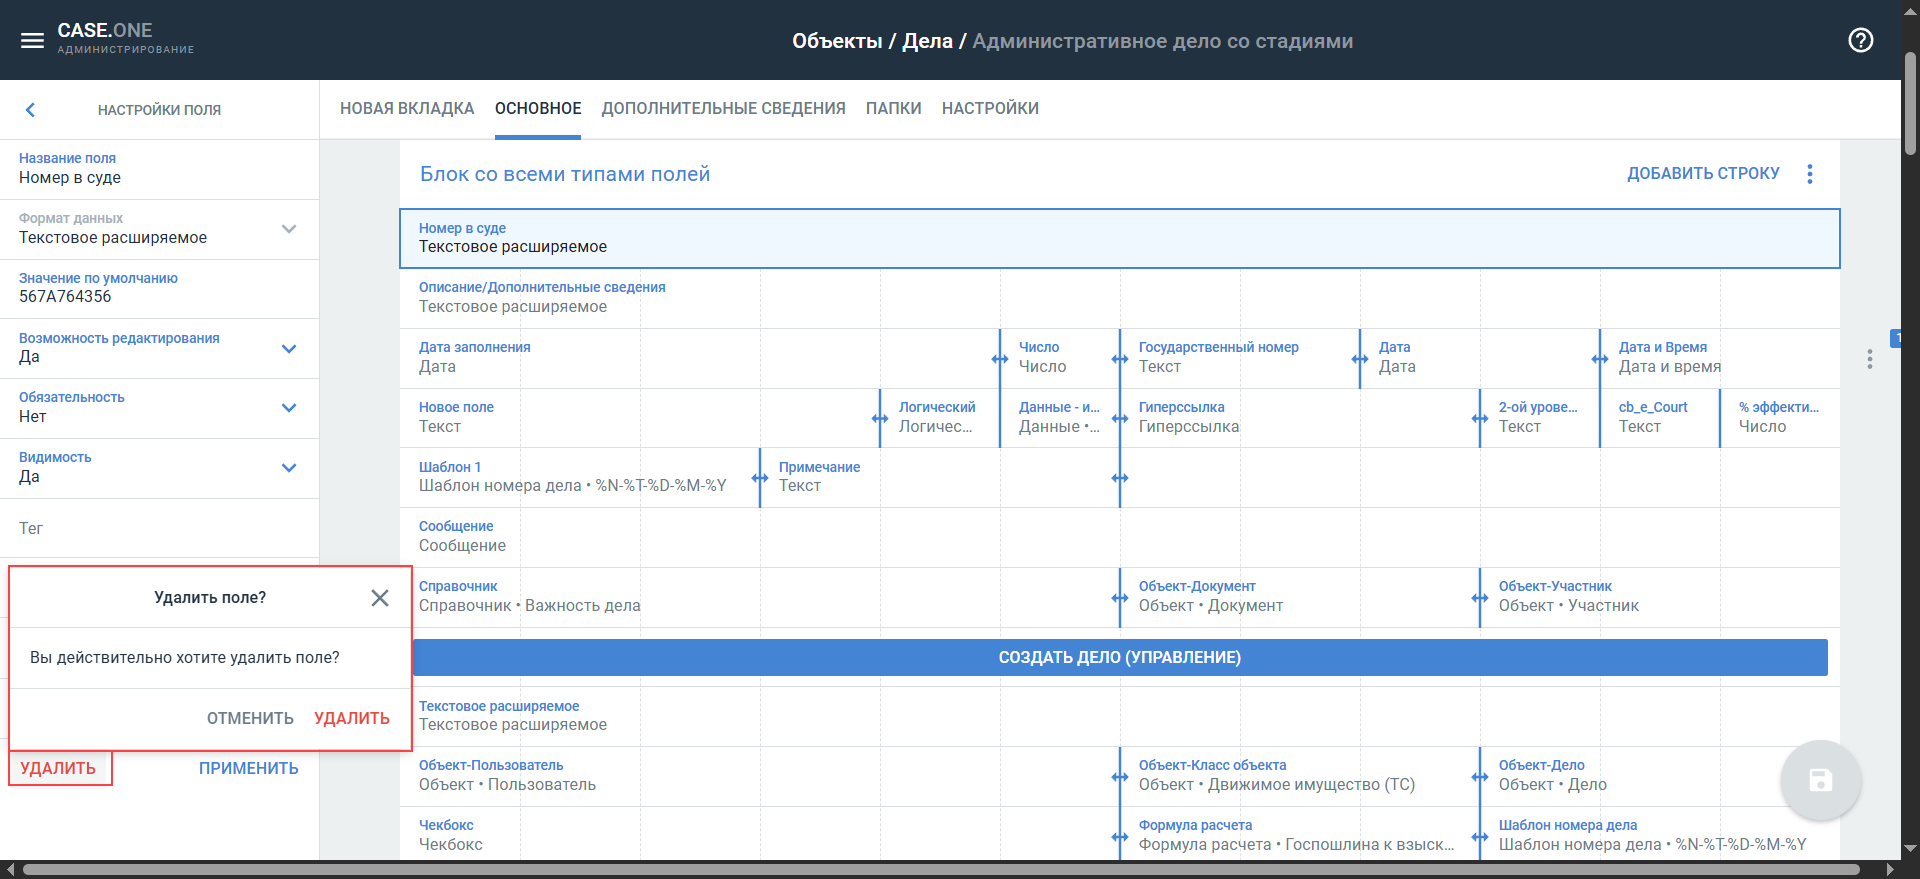Image resolution: width=1920 pixels, height=879 pixels.
Task: Click the horizontal scrollbar at bottom
Action: pos(940,870)
